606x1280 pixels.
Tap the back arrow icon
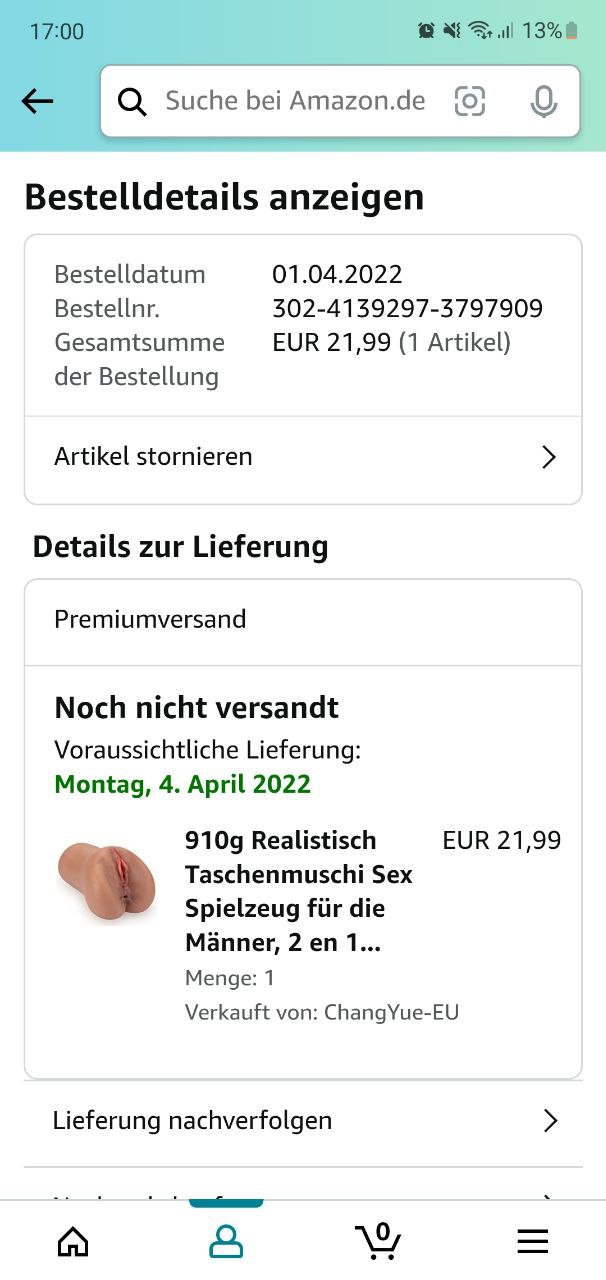coord(37,101)
